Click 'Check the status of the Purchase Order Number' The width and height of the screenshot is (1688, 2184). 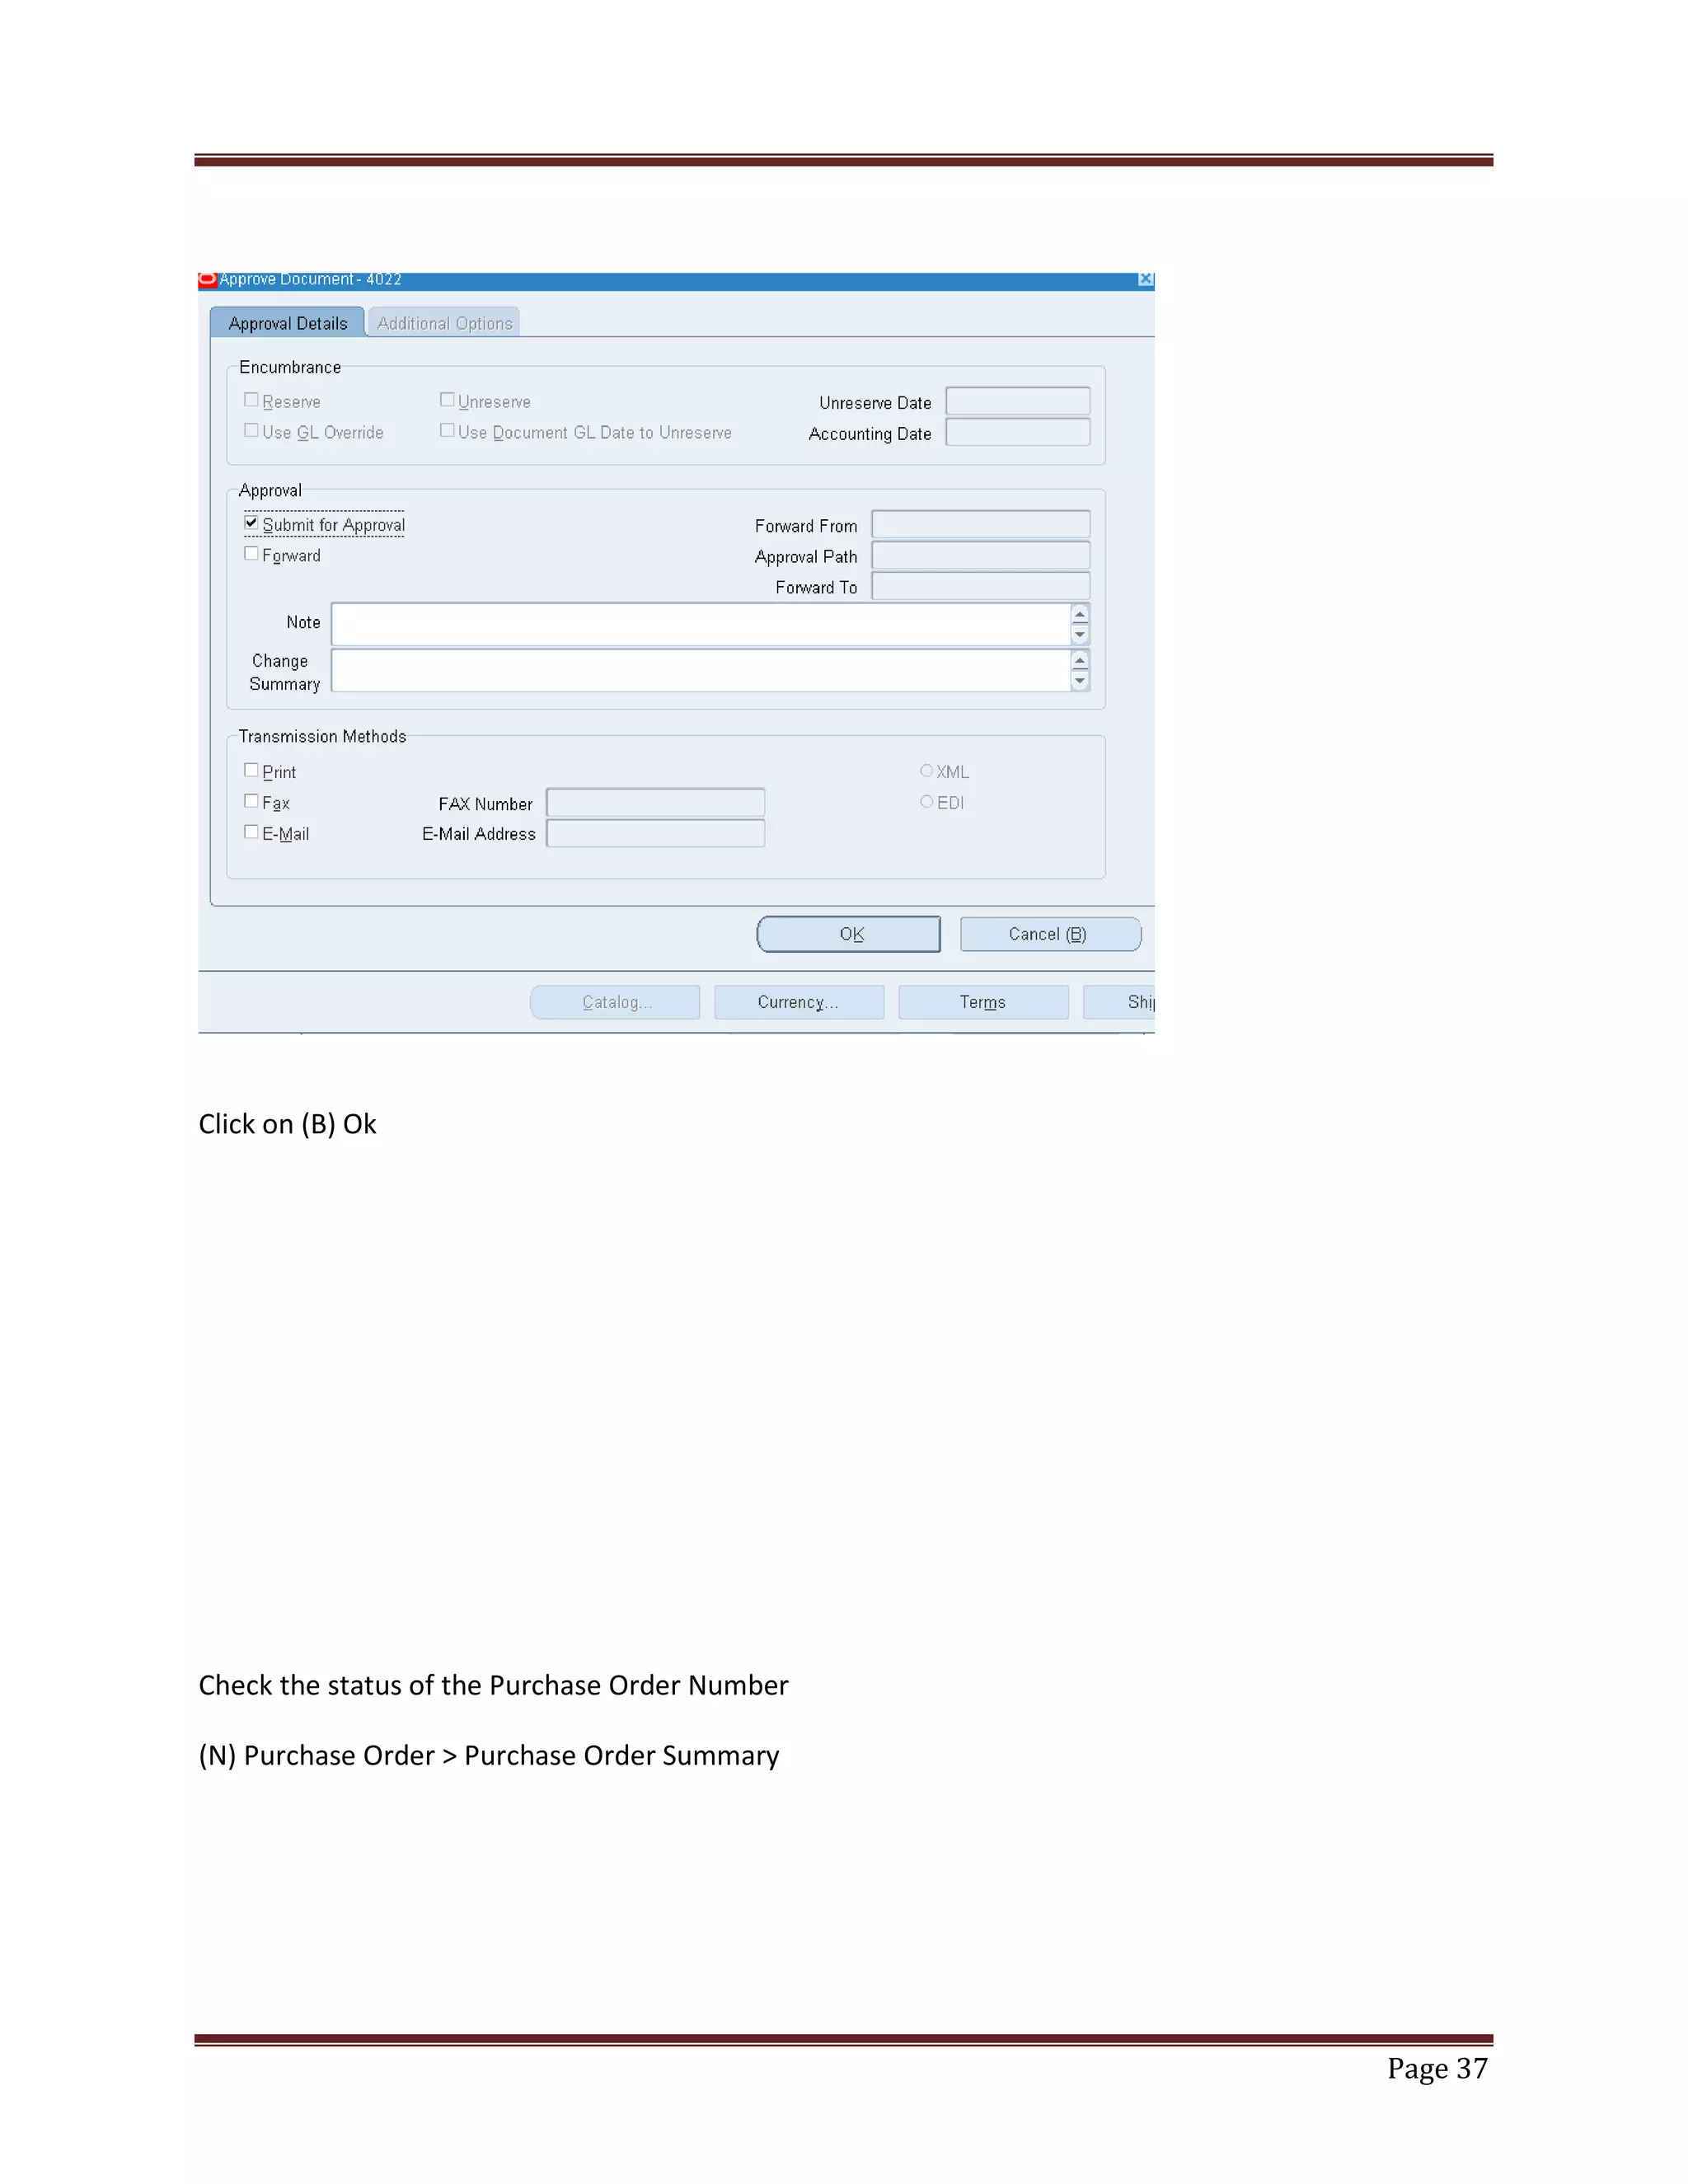493,1686
